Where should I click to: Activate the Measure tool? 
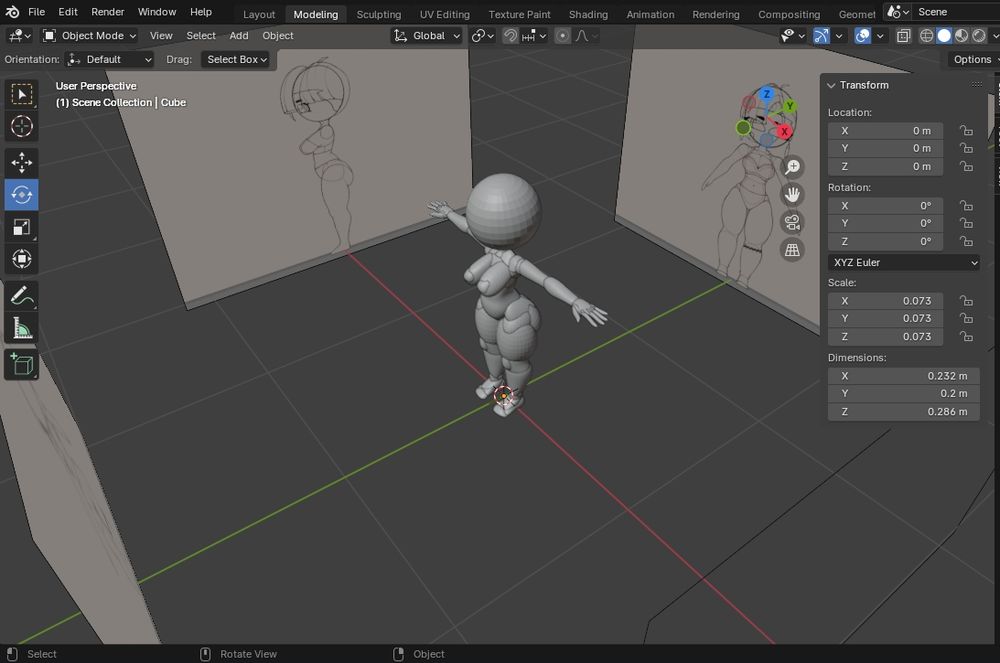pos(22,328)
